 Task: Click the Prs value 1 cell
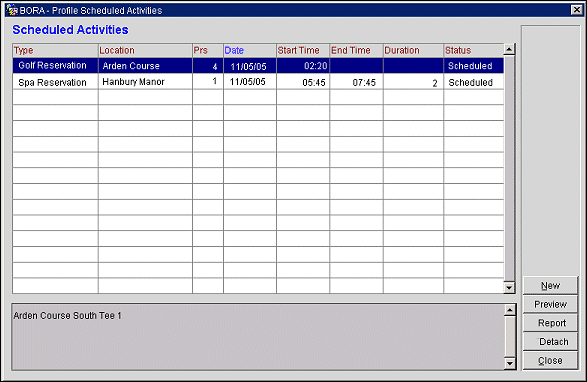tap(208, 82)
